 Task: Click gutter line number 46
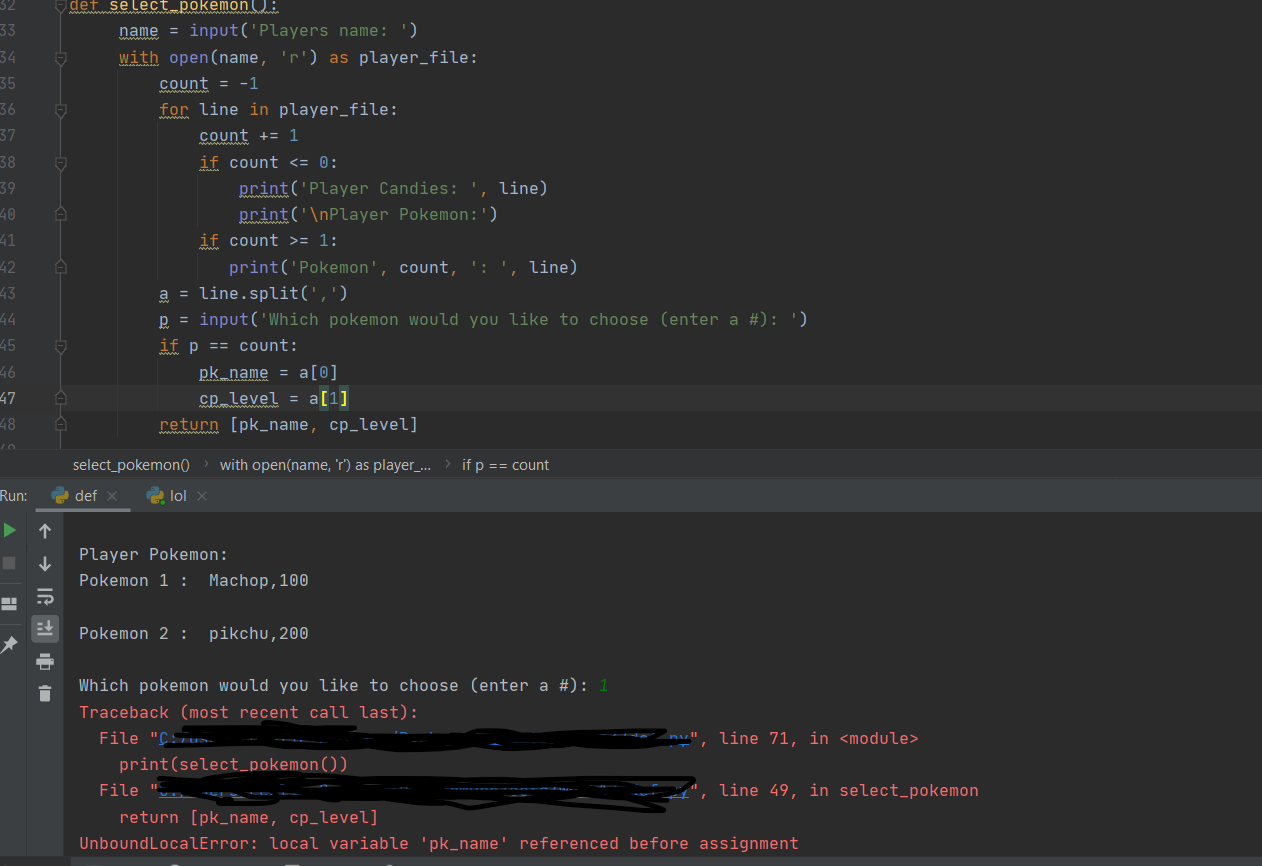(x=8, y=372)
